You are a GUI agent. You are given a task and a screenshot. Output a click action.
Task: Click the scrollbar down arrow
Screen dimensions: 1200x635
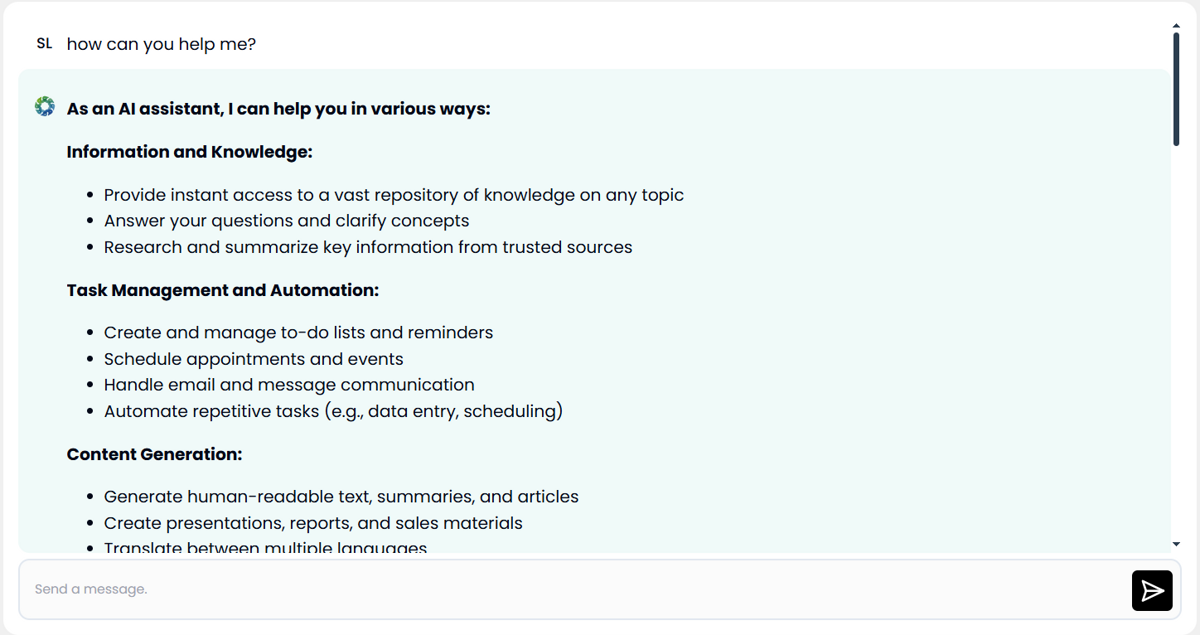pos(1176,544)
